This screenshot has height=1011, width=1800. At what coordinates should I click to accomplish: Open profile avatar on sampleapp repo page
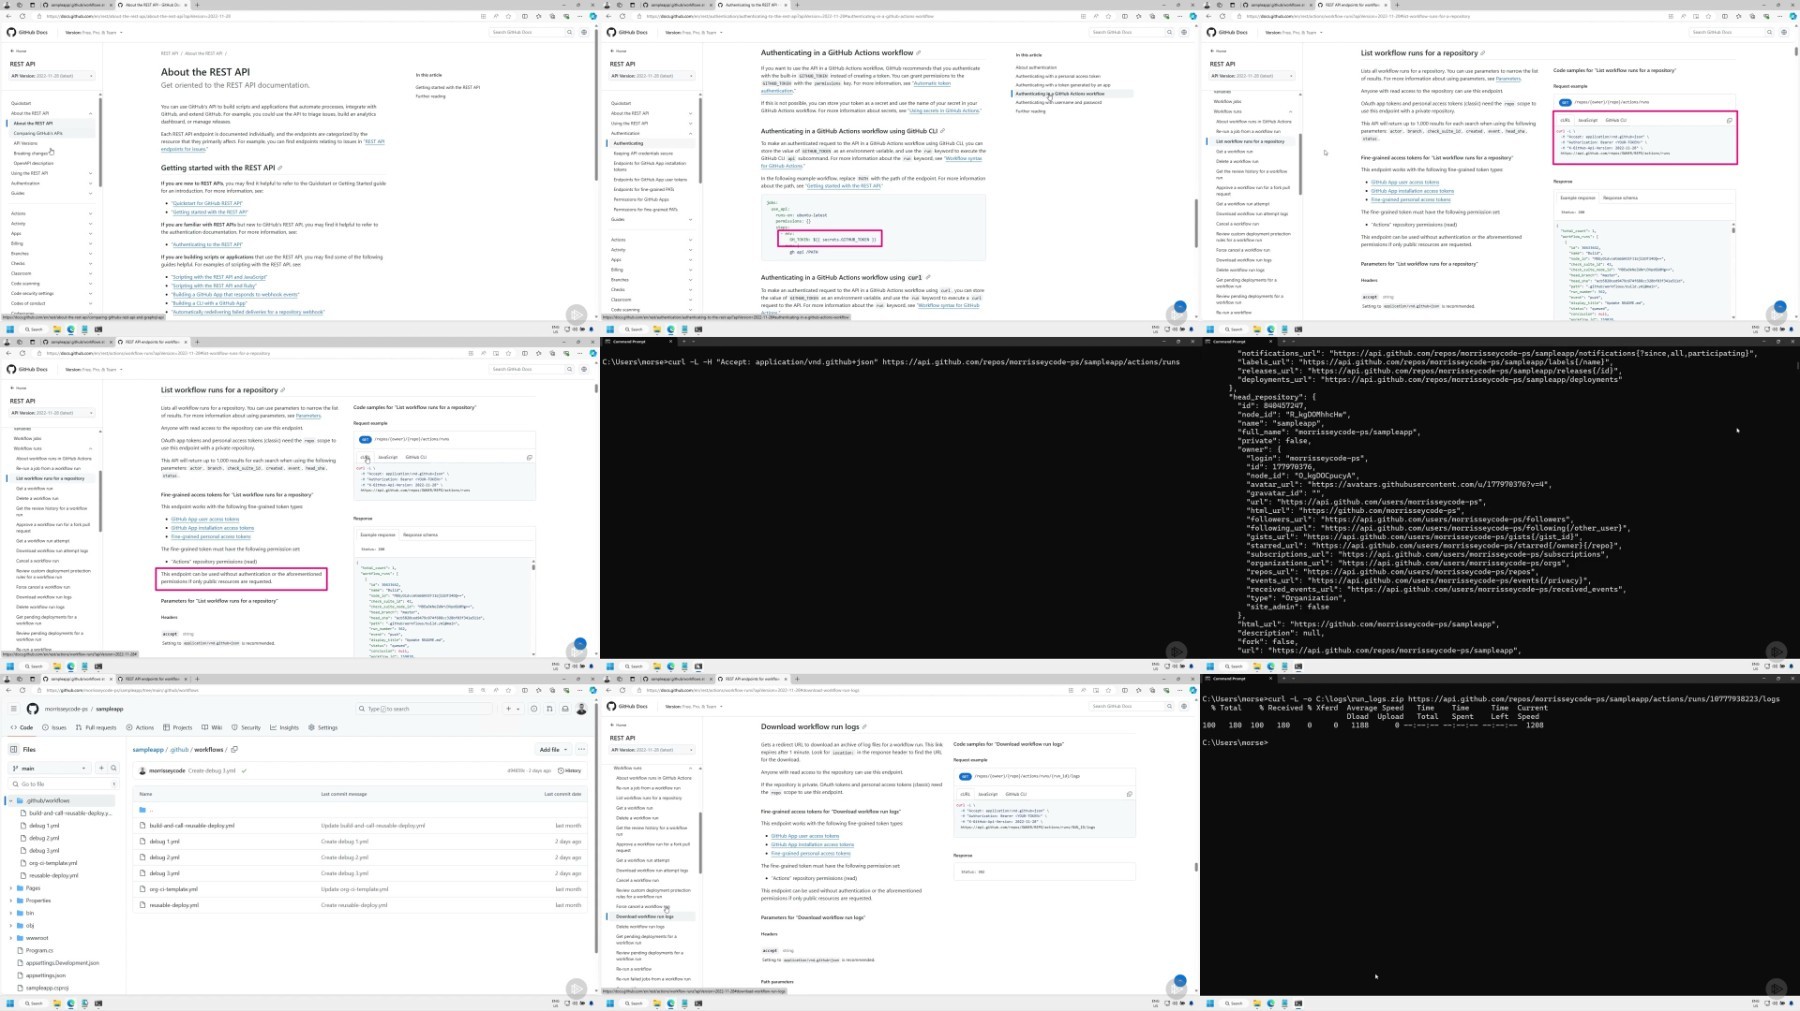tap(581, 708)
